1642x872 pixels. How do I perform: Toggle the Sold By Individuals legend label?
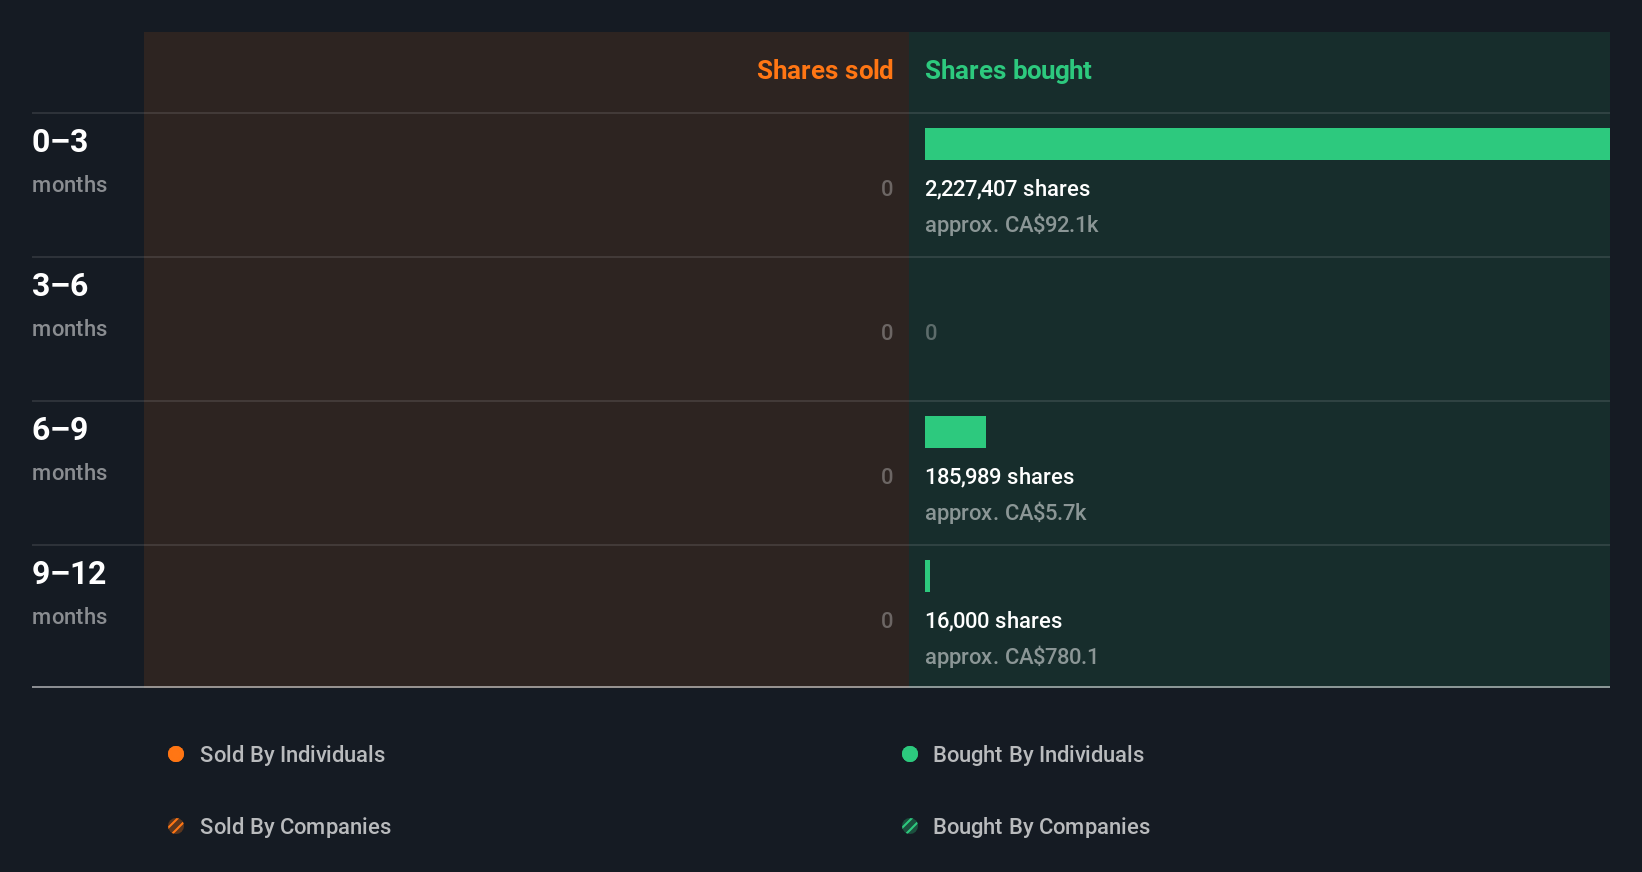coord(292,755)
